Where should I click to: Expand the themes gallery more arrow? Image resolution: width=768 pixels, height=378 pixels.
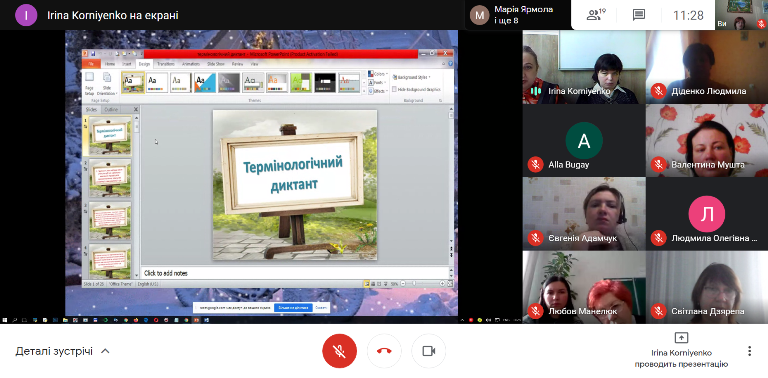364,91
